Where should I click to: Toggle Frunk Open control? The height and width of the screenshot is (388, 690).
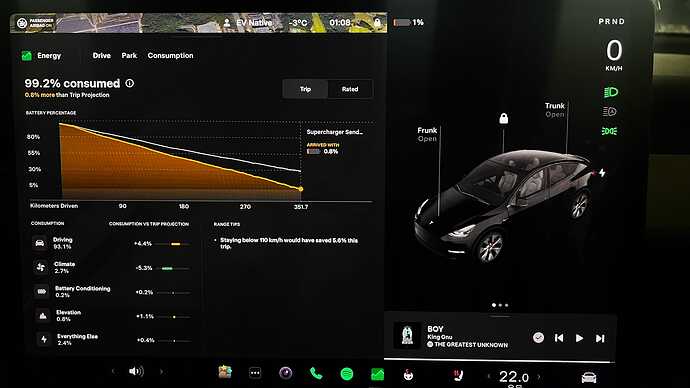427,134
